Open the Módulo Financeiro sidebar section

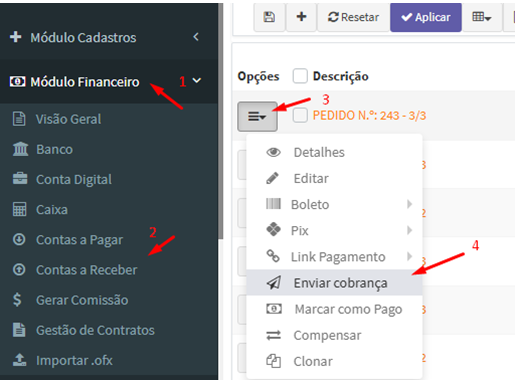click(x=85, y=82)
